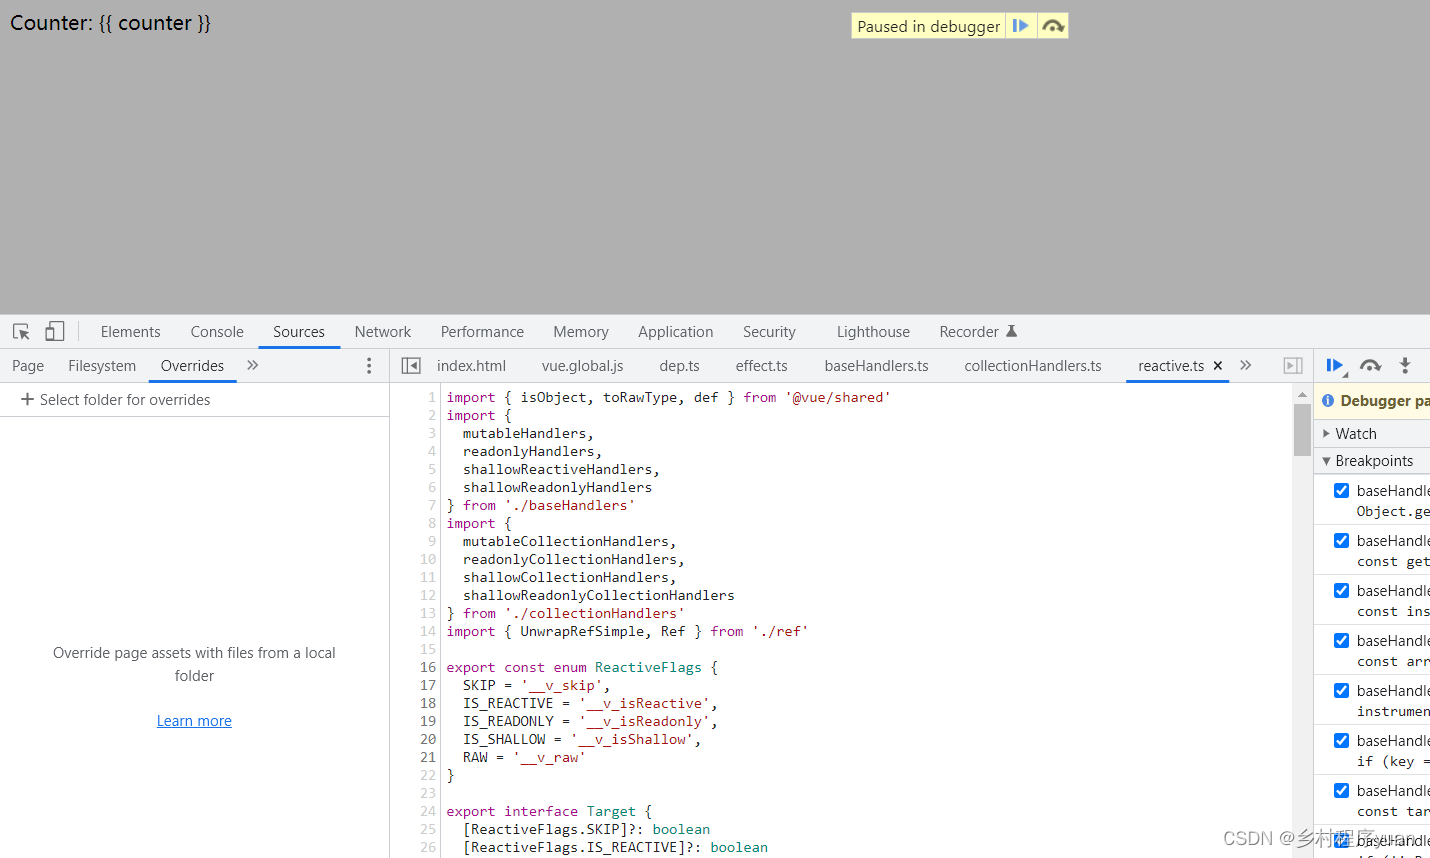Image resolution: width=1430 pixels, height=858 pixels.
Task: Close the reactive.ts file tab
Action: 1218,366
